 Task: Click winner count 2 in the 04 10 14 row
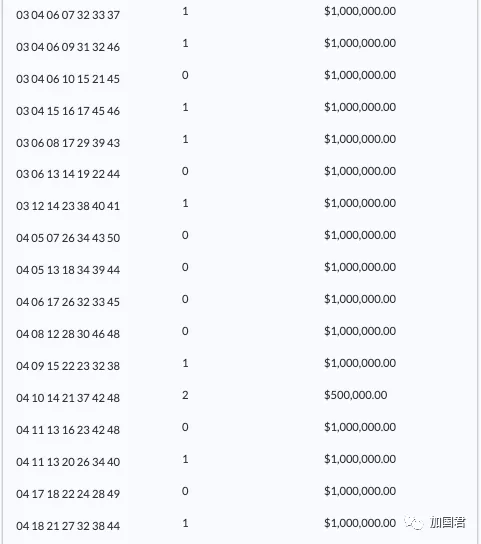click(x=185, y=395)
